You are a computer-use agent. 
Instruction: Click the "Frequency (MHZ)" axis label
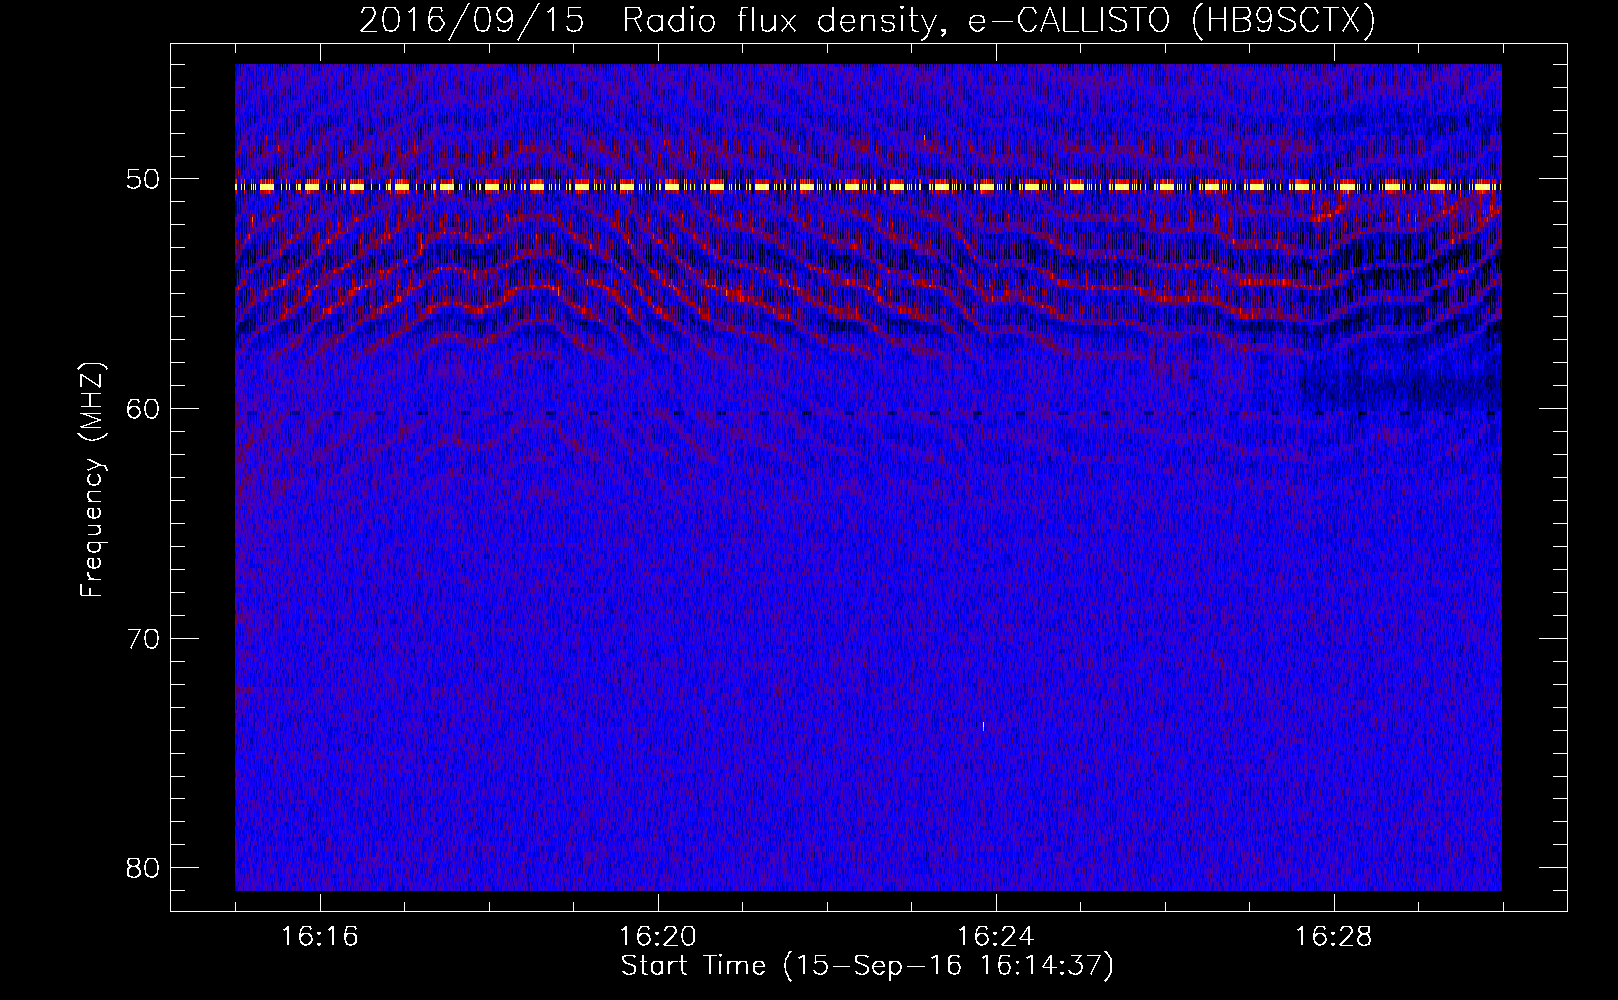(x=92, y=479)
